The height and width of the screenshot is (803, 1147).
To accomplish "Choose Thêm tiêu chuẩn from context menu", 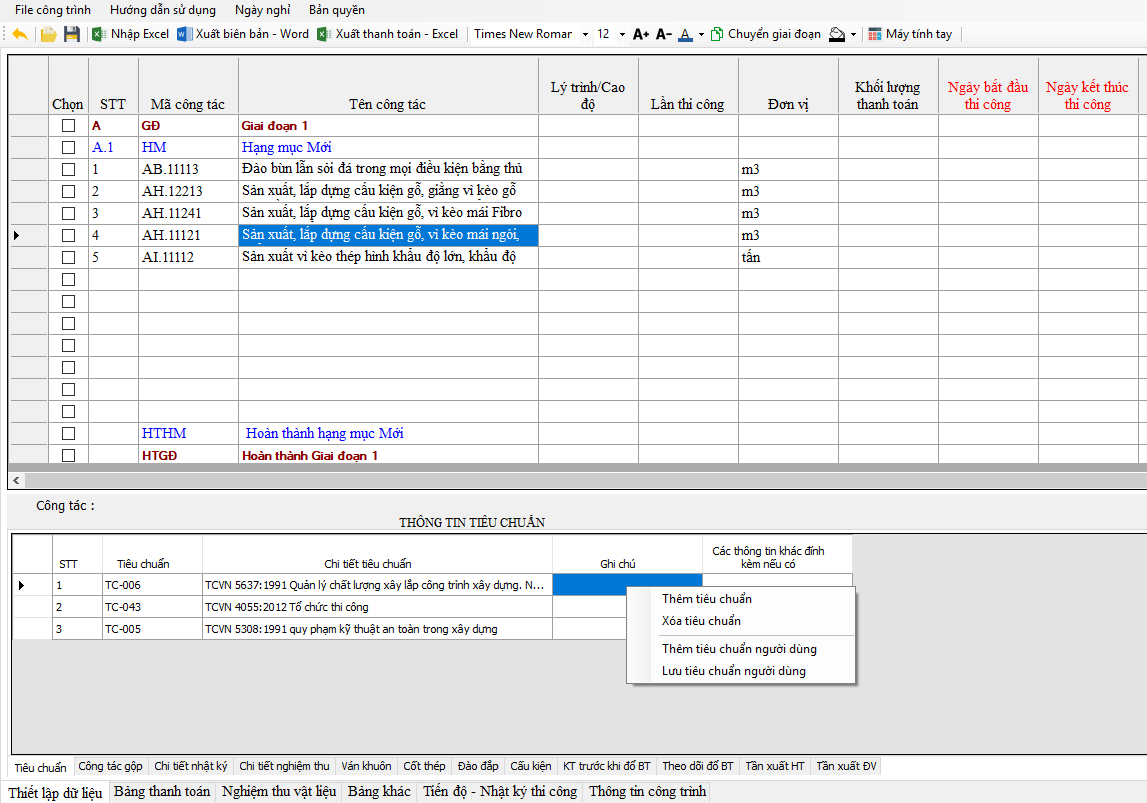I will pyautogui.click(x=706, y=599).
